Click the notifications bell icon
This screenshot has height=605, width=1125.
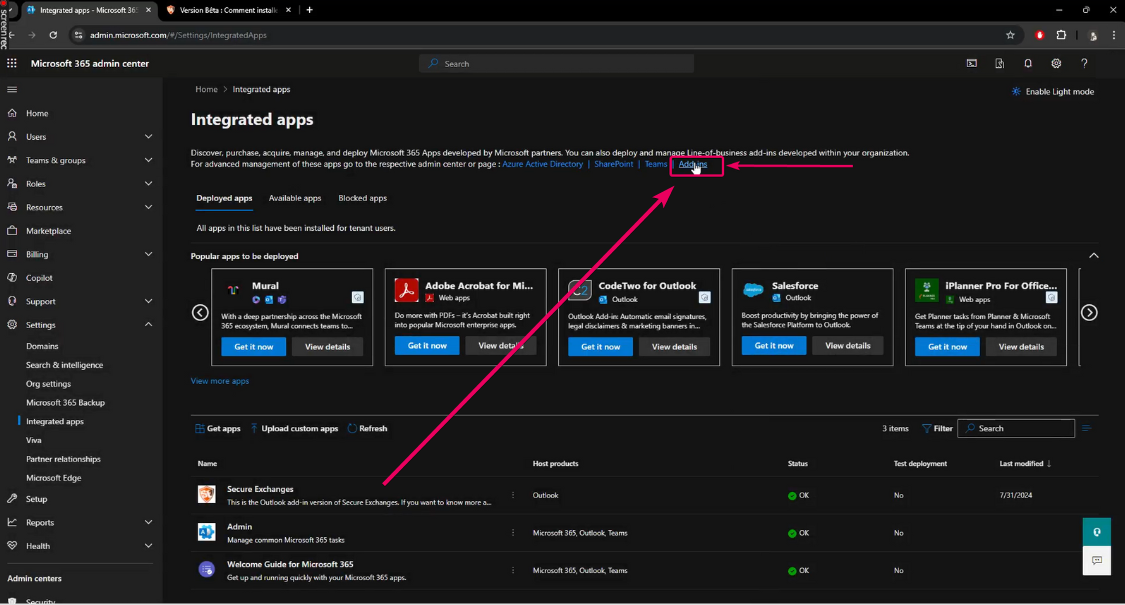point(1028,63)
